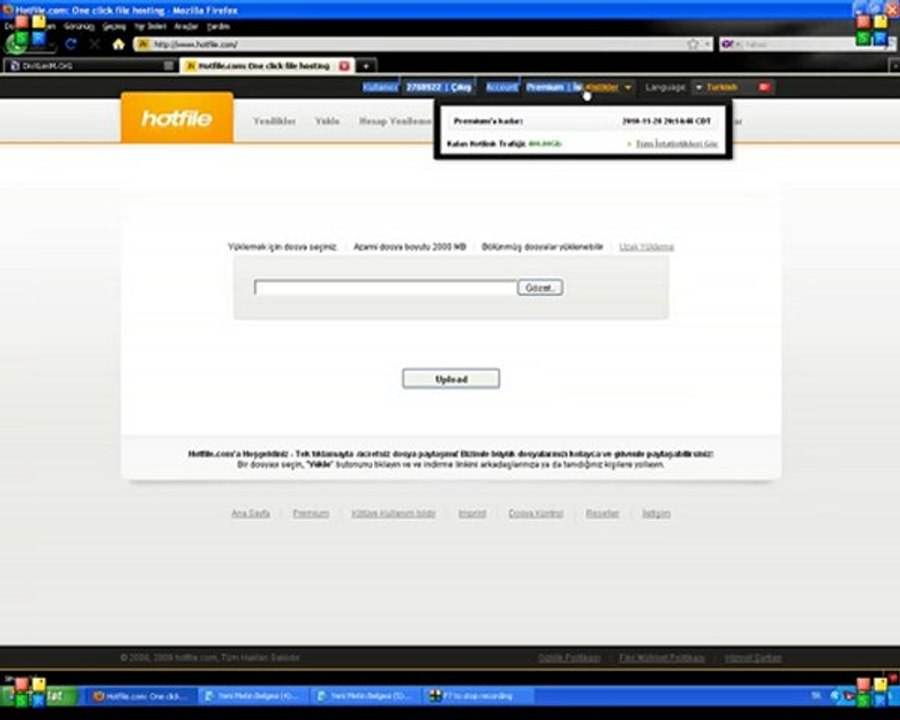Click the bookmark star in address bar
This screenshot has width=900, height=720.
pos(693,44)
